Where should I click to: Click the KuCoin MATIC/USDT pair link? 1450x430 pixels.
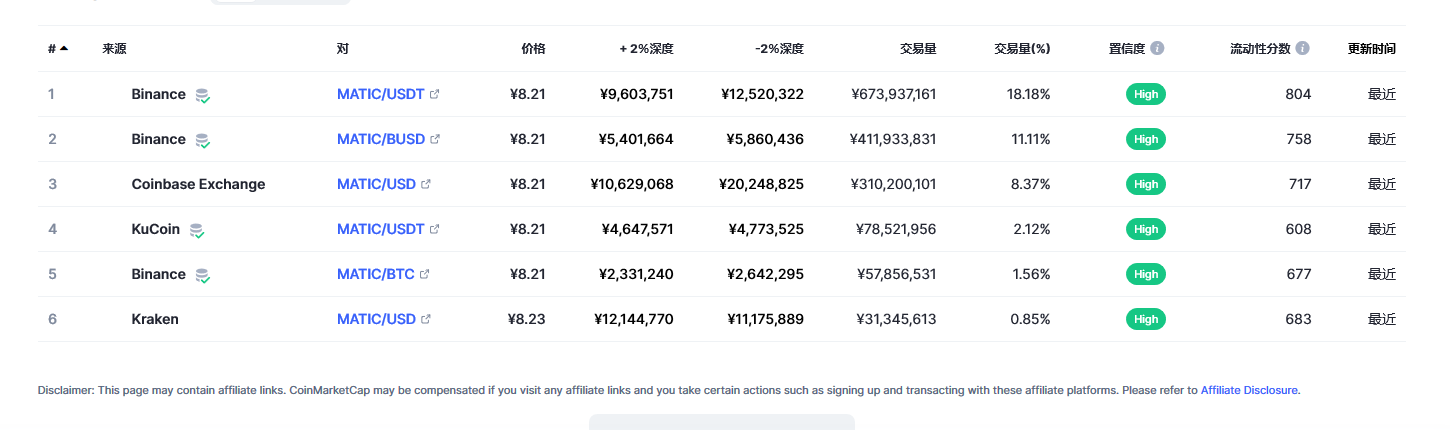(x=381, y=229)
